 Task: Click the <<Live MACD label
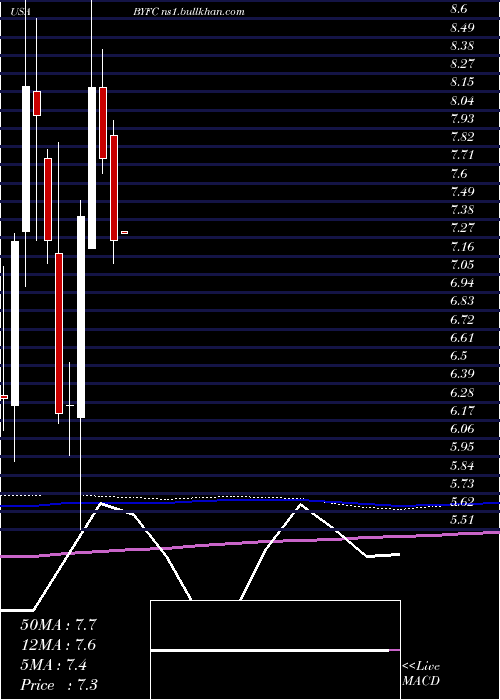coord(421,674)
